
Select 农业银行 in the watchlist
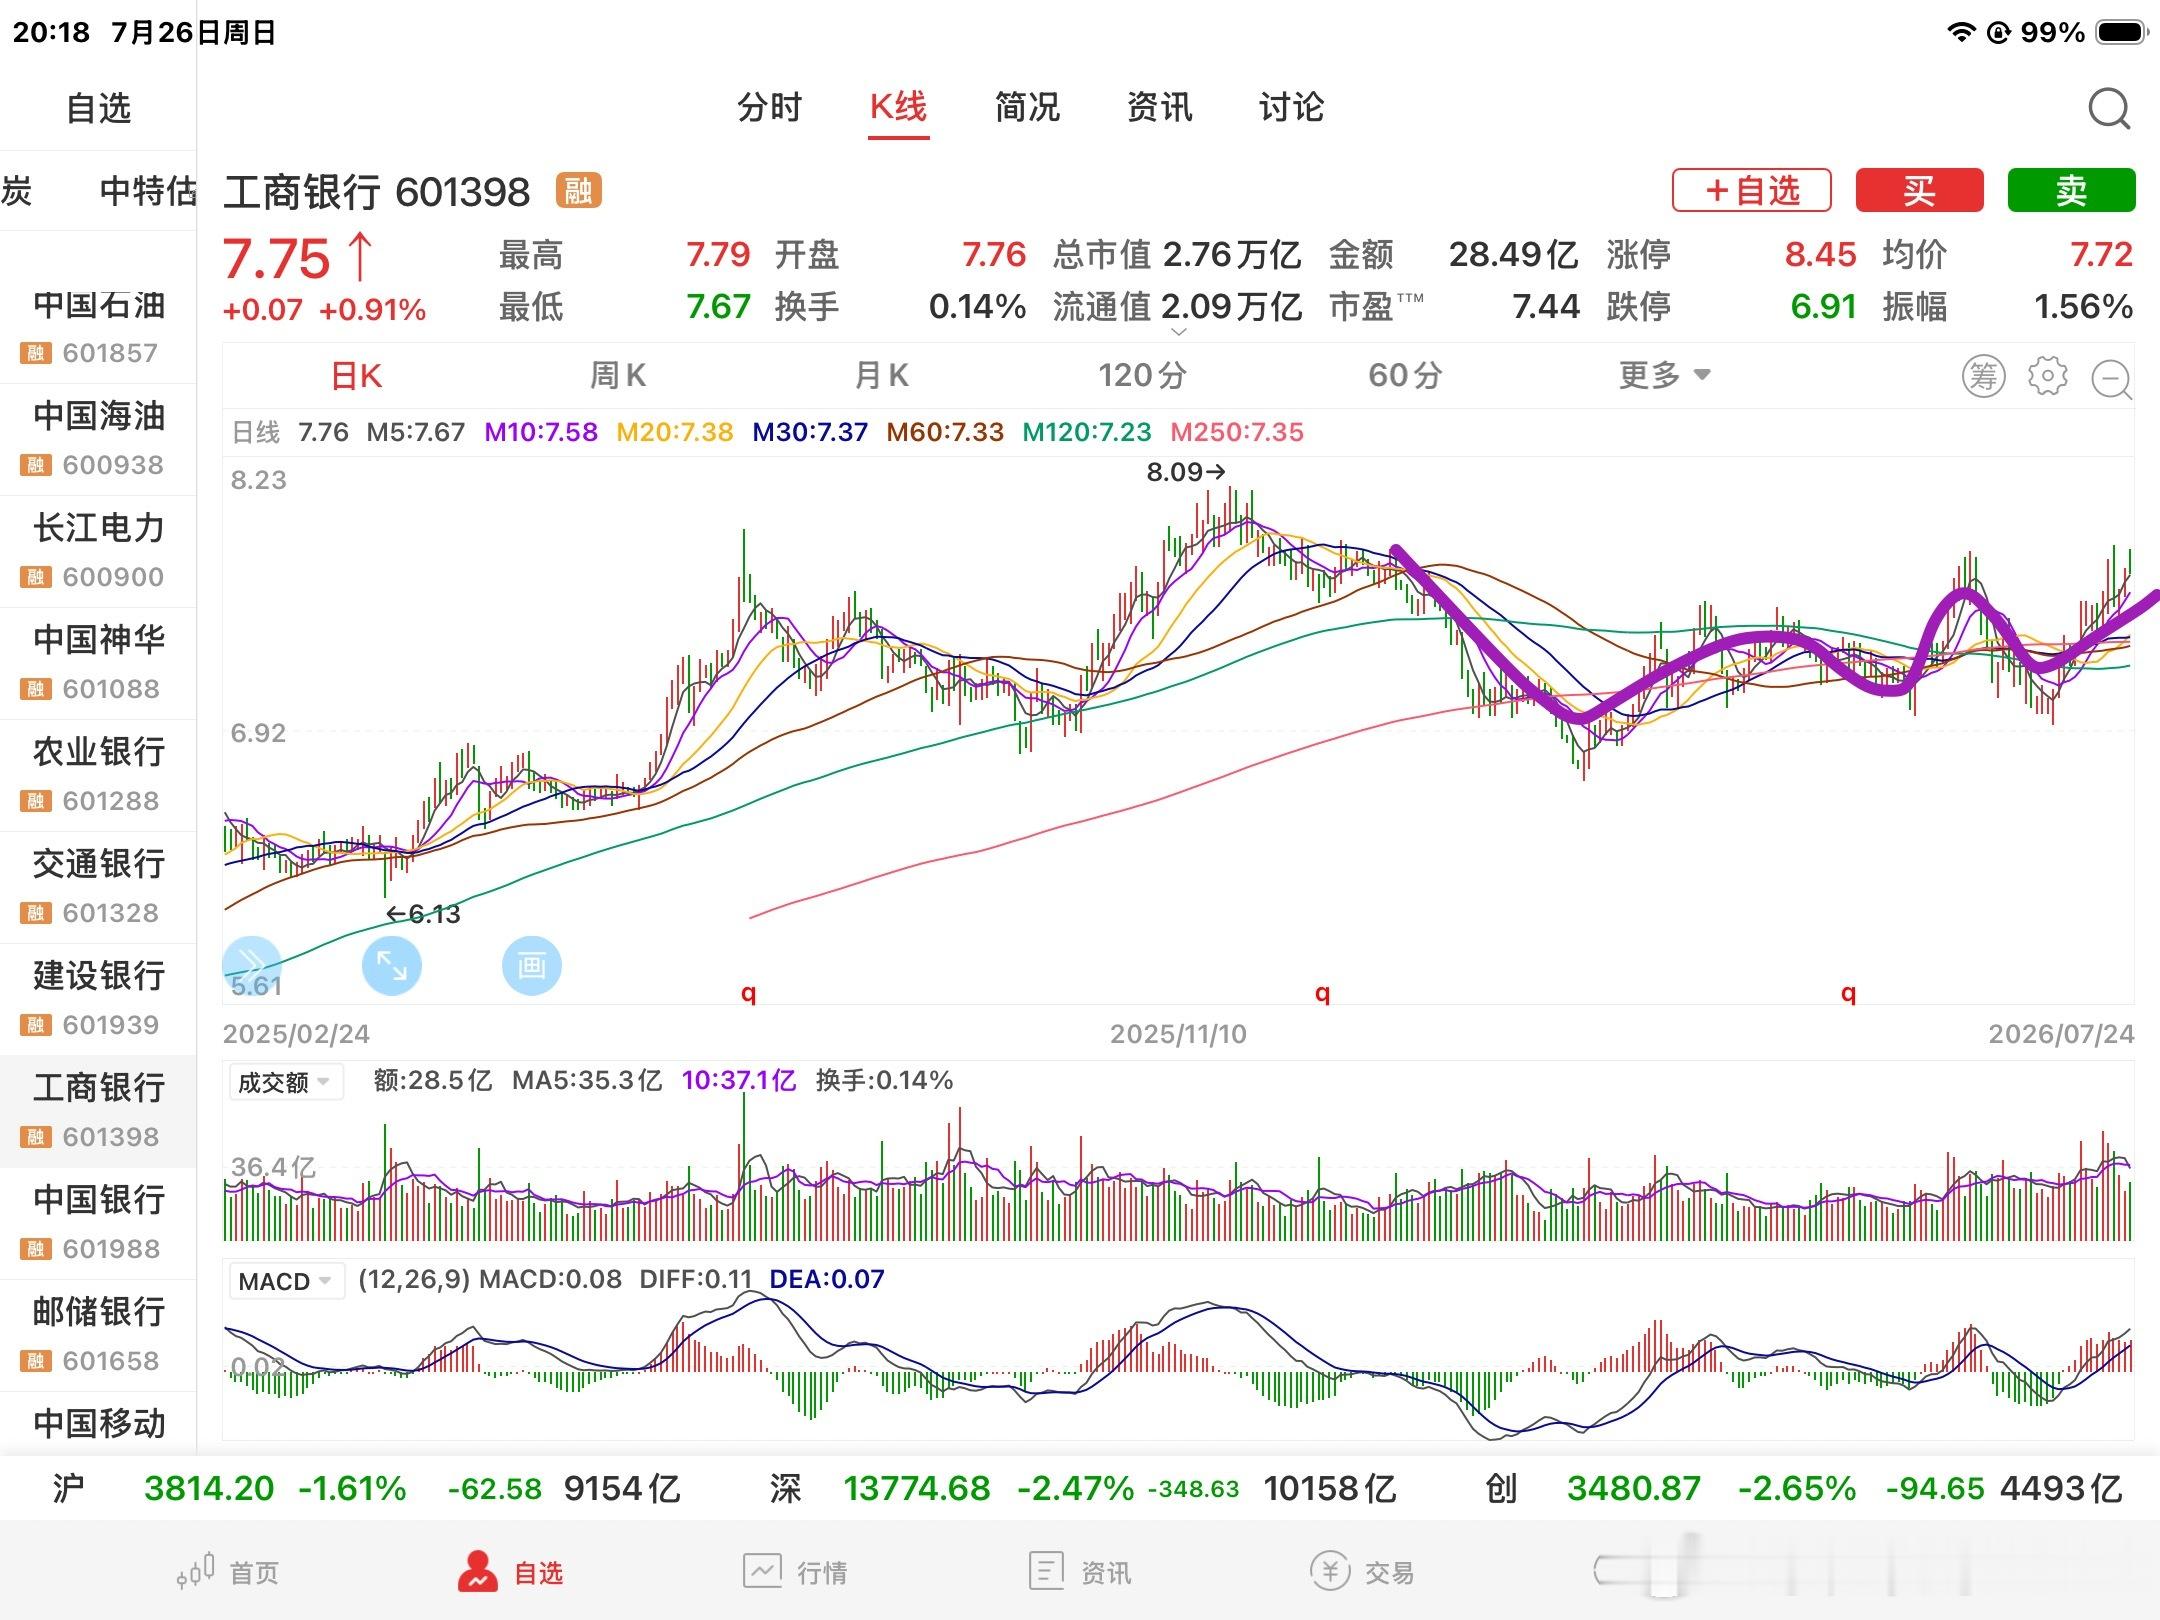(98, 775)
